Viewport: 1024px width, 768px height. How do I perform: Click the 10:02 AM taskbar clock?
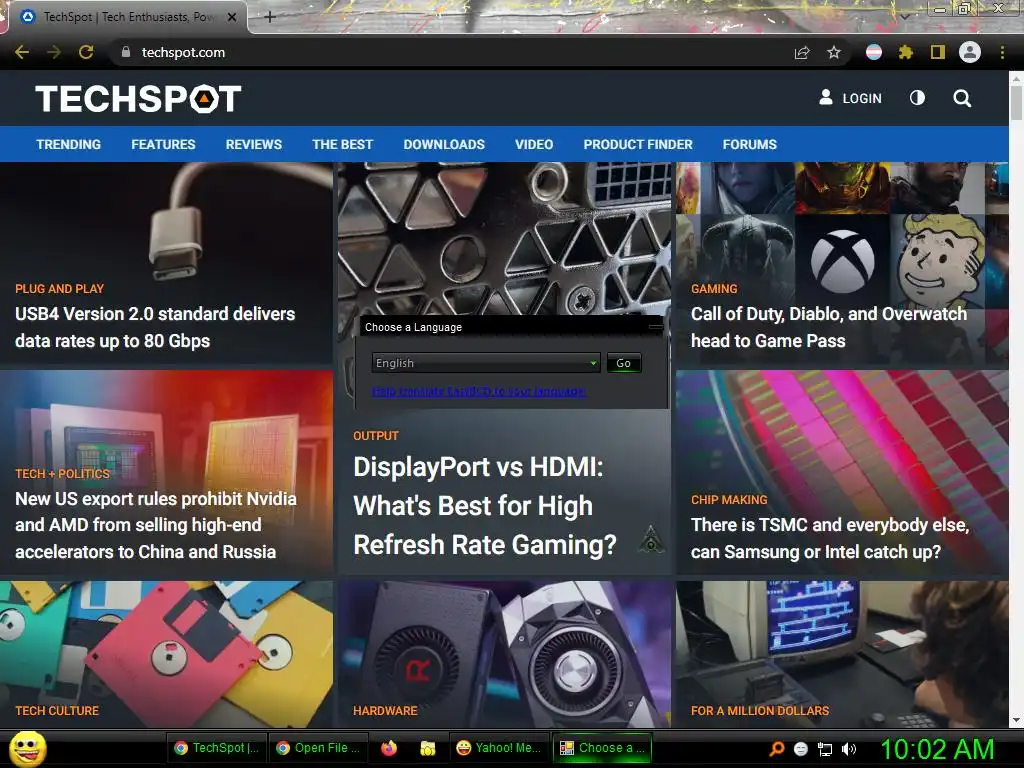pyautogui.click(x=937, y=749)
